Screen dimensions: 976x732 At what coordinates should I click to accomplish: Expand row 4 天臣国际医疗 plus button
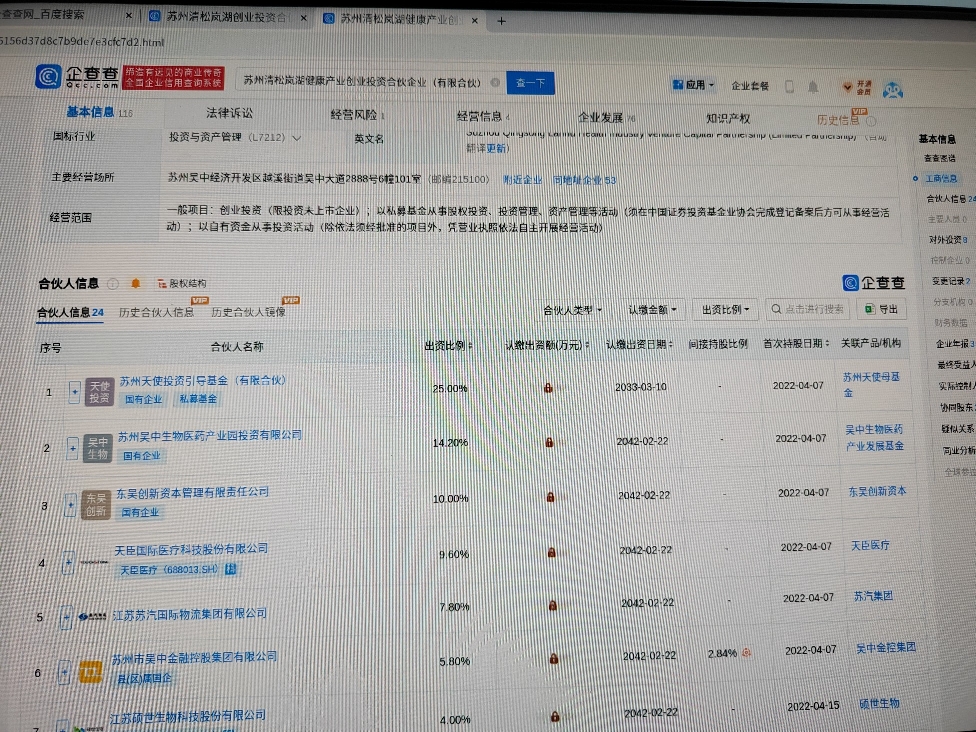pos(68,562)
